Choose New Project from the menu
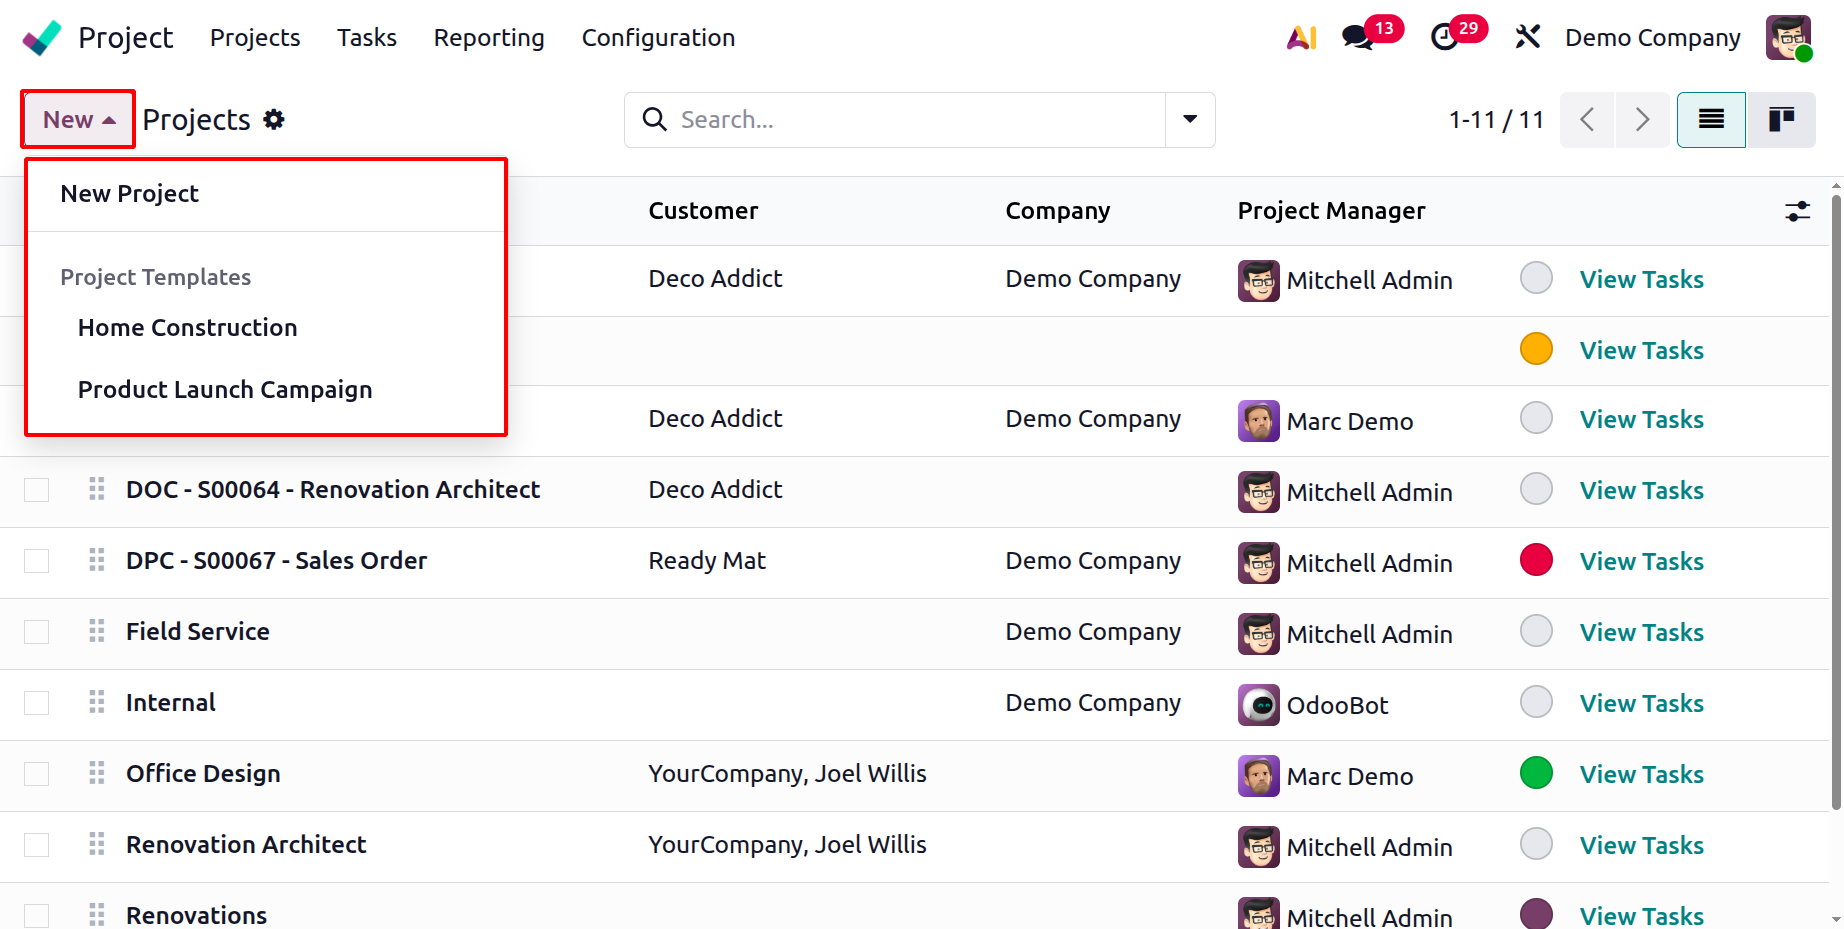Viewport: 1844px width, 929px height. click(130, 194)
